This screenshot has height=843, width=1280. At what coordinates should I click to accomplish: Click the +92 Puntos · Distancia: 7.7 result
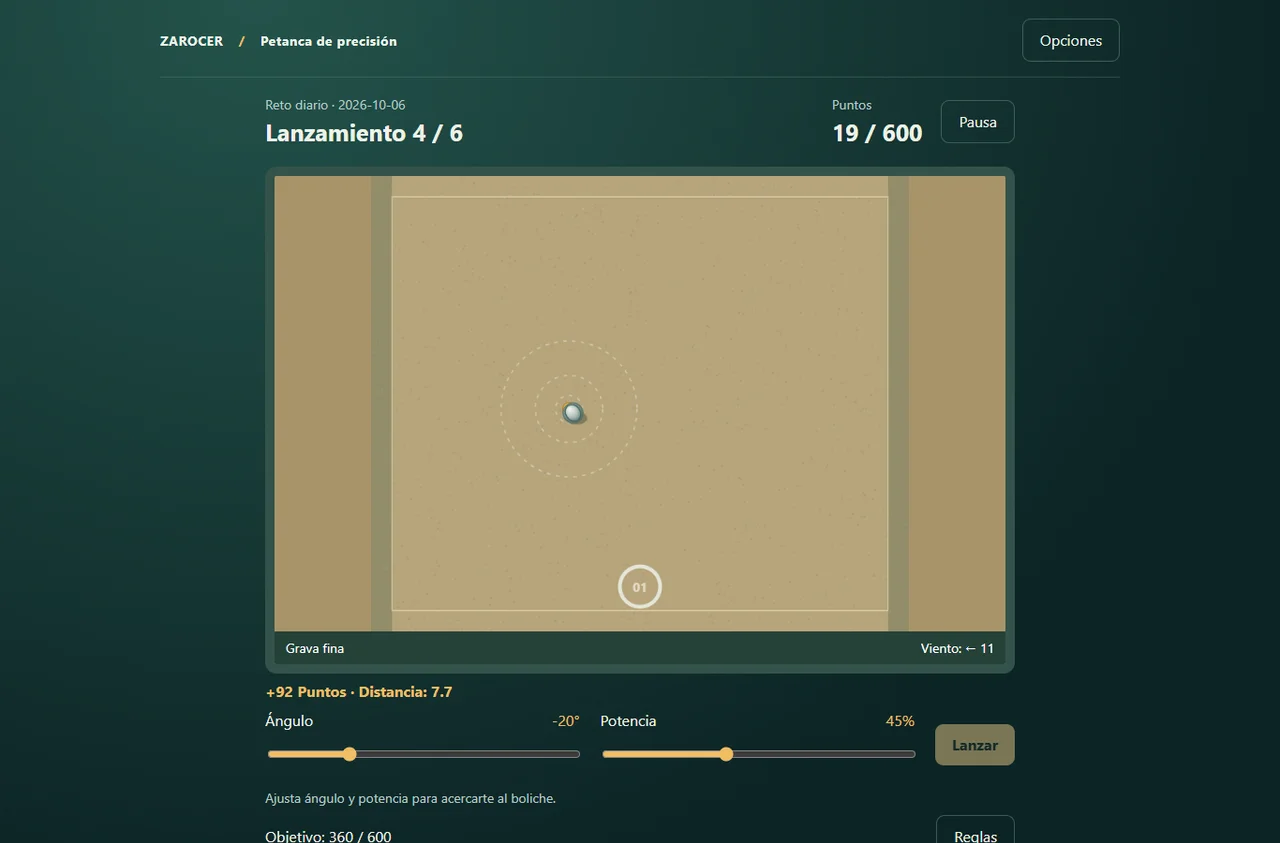359,692
